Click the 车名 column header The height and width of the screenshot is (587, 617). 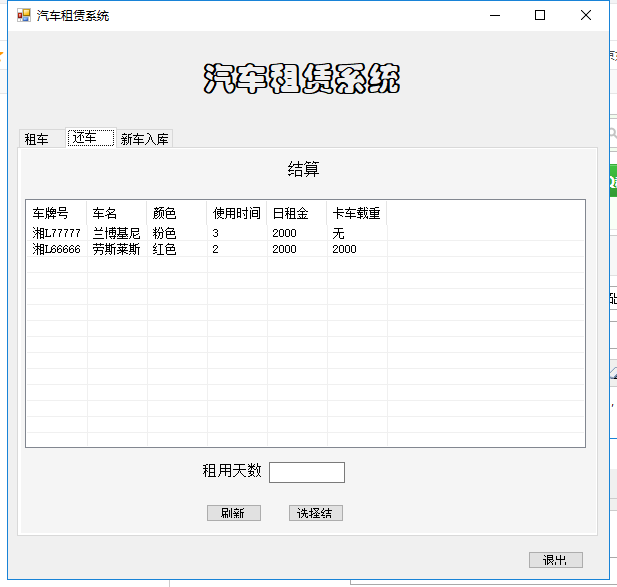click(116, 213)
